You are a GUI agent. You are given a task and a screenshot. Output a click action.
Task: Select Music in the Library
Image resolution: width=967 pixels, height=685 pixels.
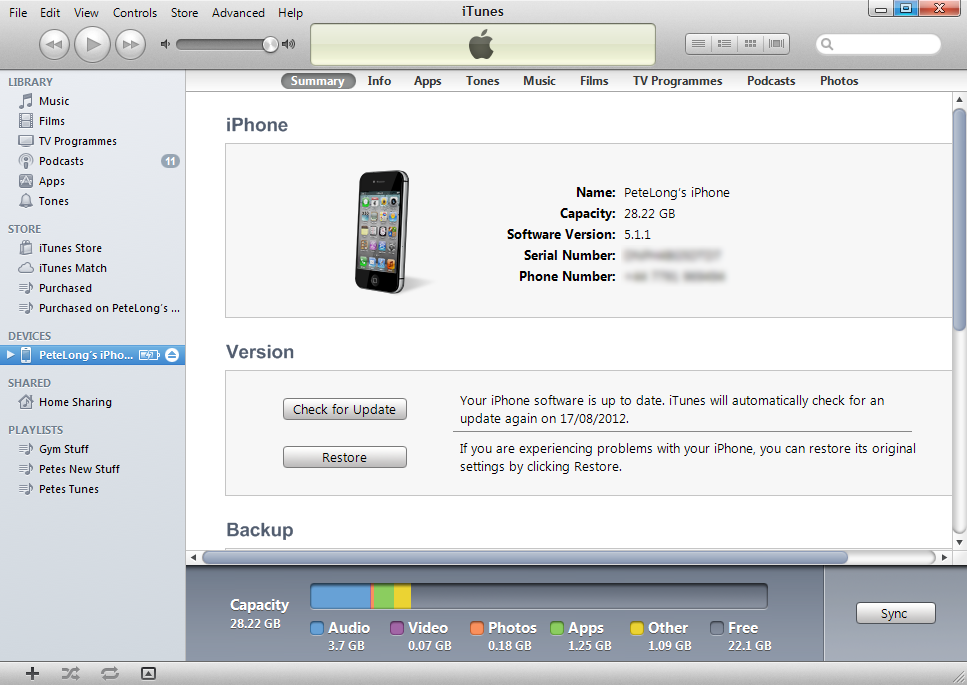point(93,101)
